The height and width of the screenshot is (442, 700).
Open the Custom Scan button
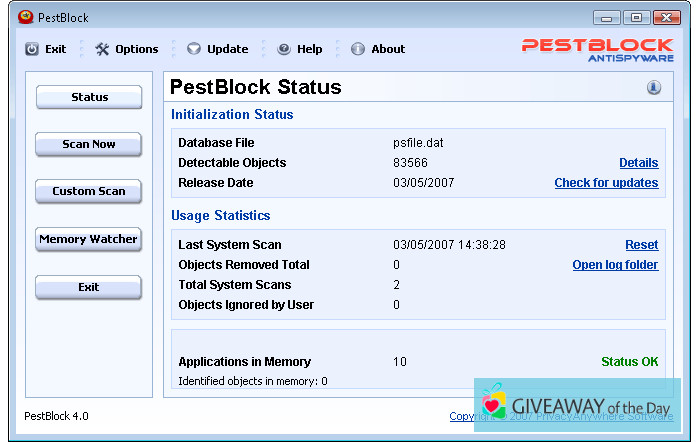pos(89,191)
